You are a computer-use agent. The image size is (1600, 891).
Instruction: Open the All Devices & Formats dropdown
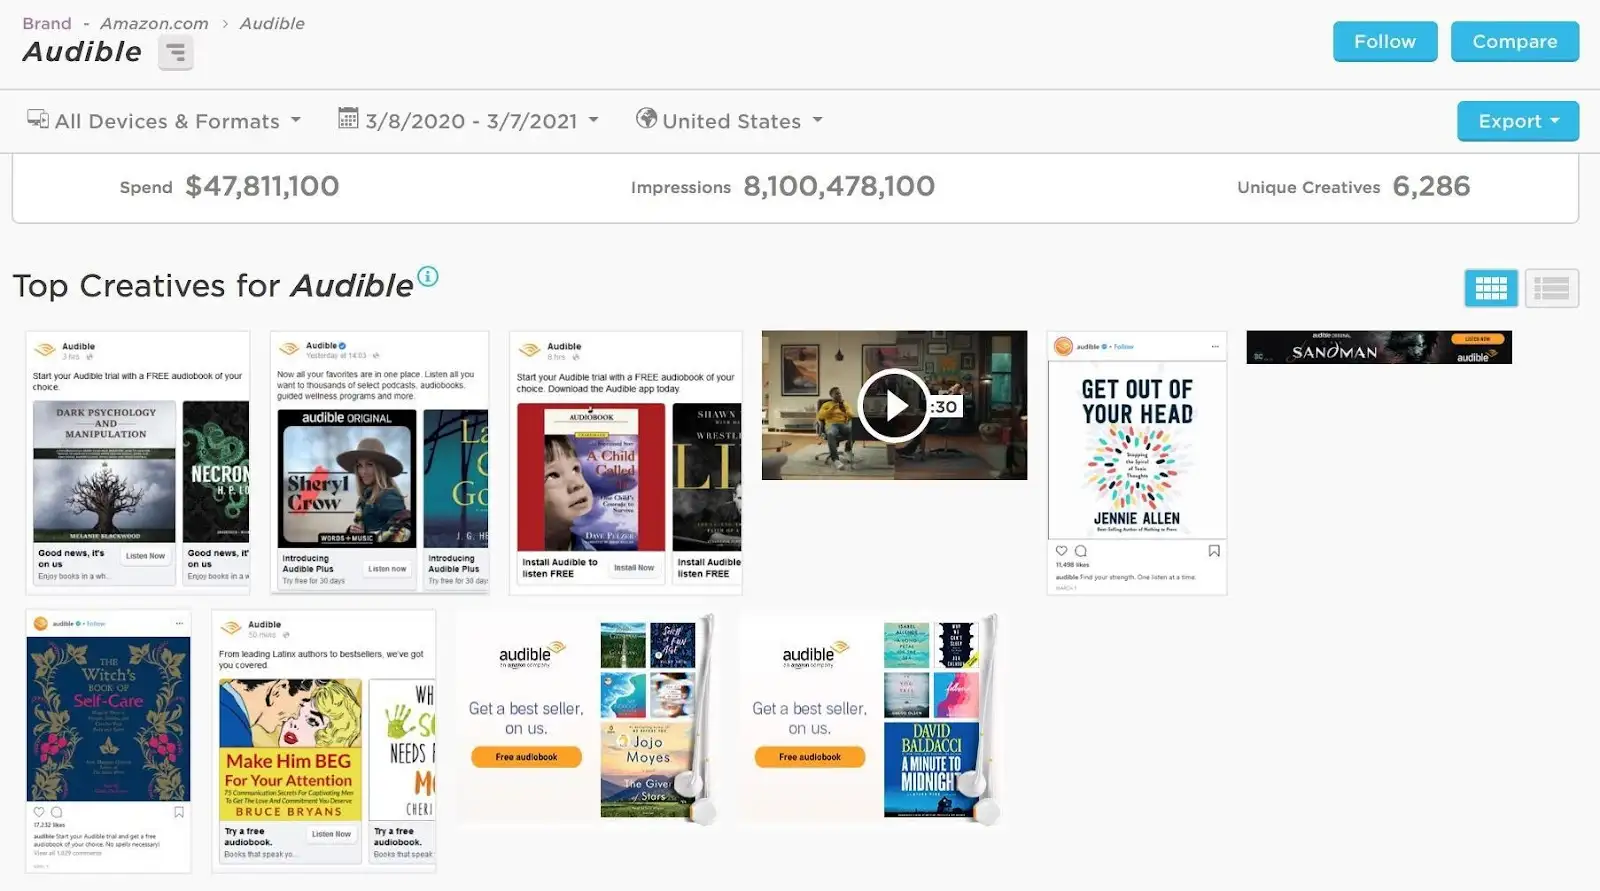point(164,121)
